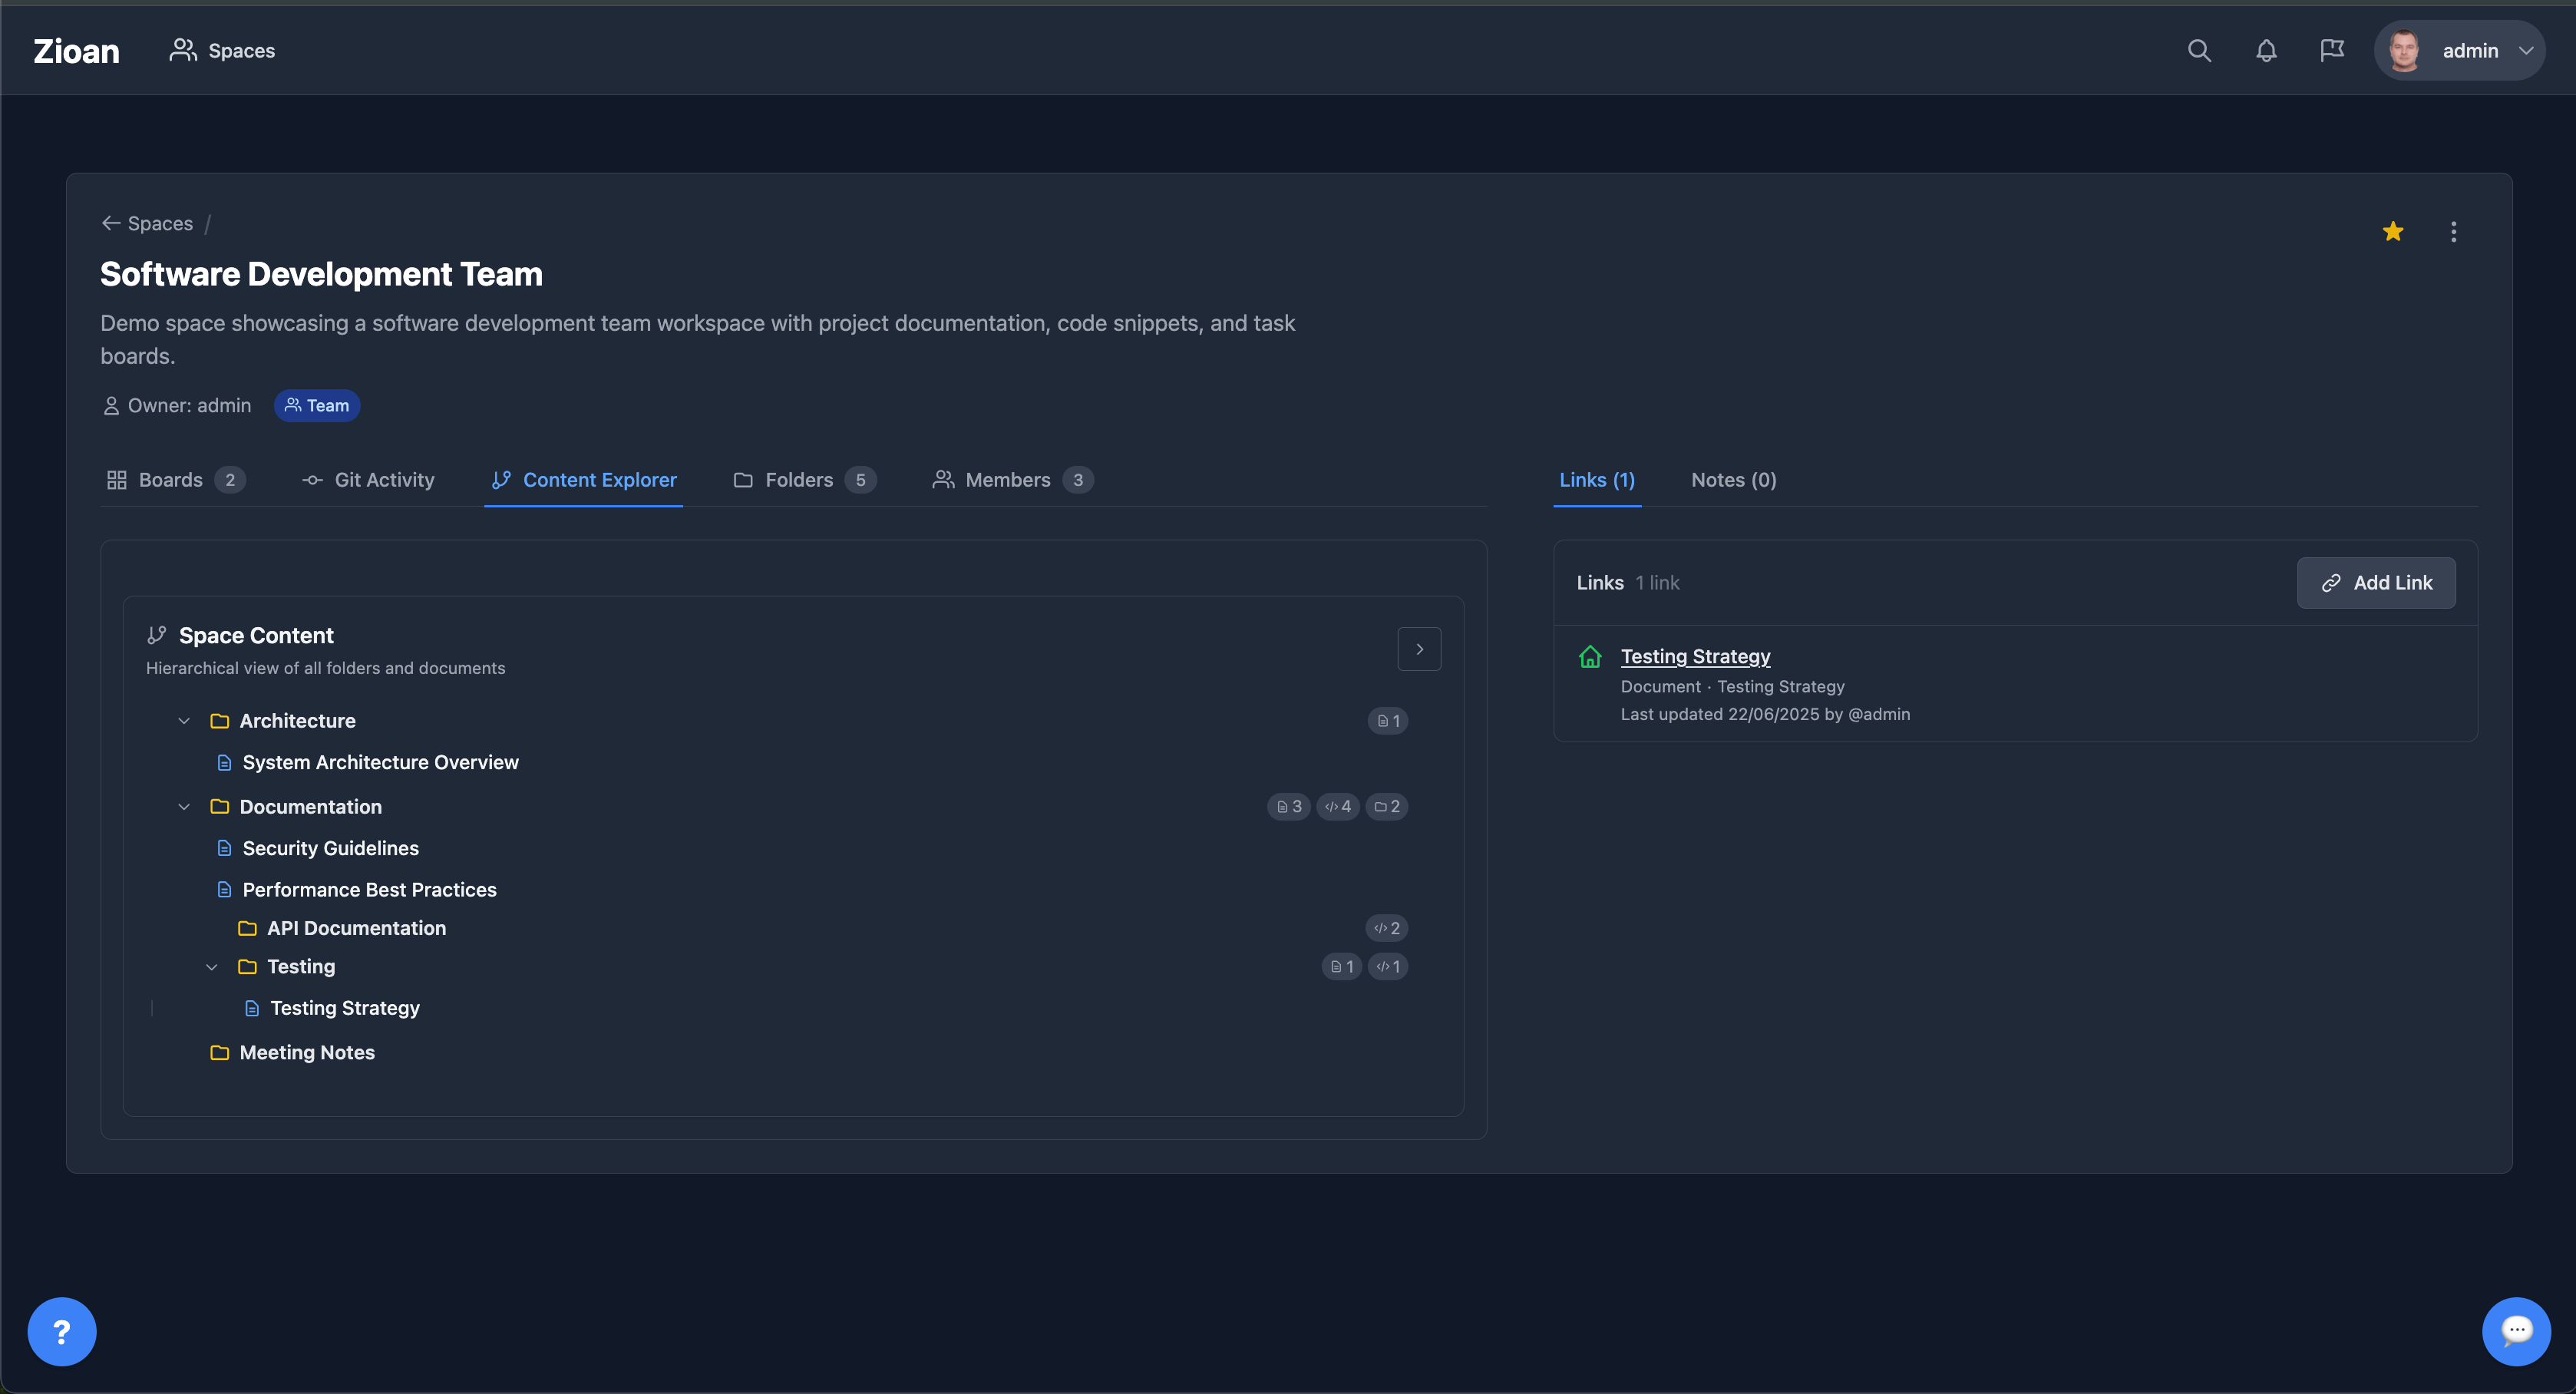Open the Testing Strategy link

click(1695, 657)
